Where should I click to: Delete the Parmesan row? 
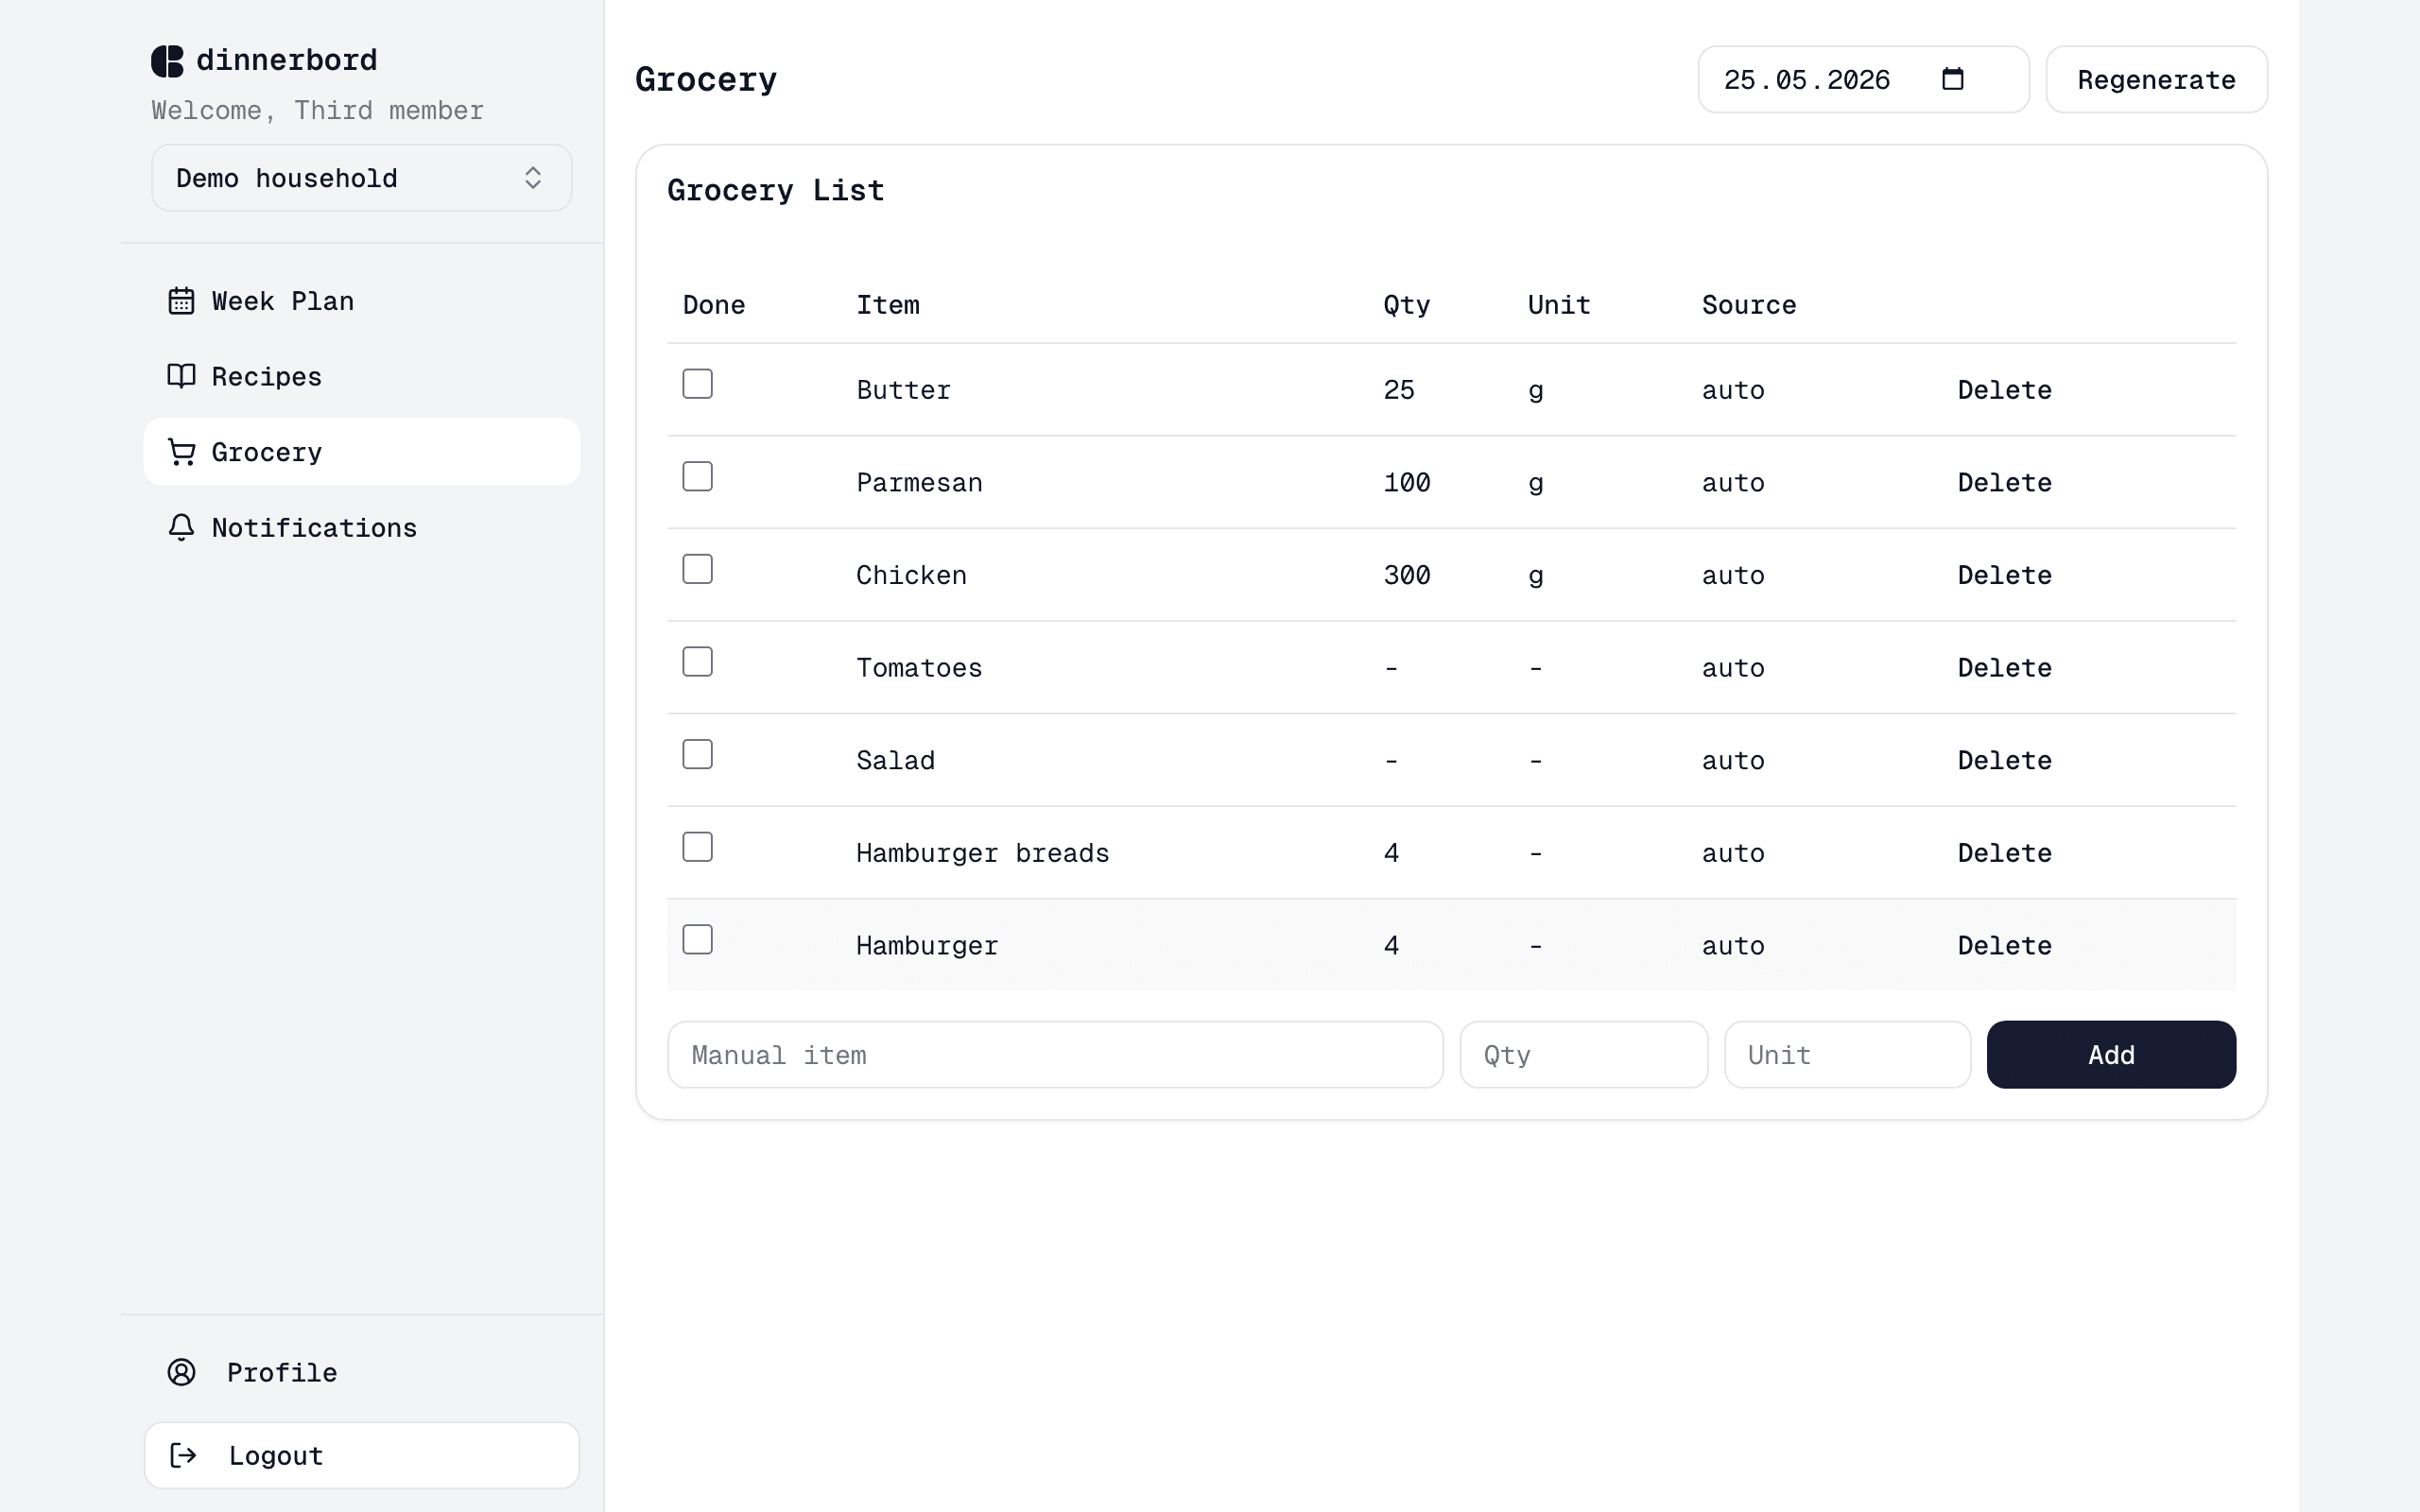pos(2004,482)
